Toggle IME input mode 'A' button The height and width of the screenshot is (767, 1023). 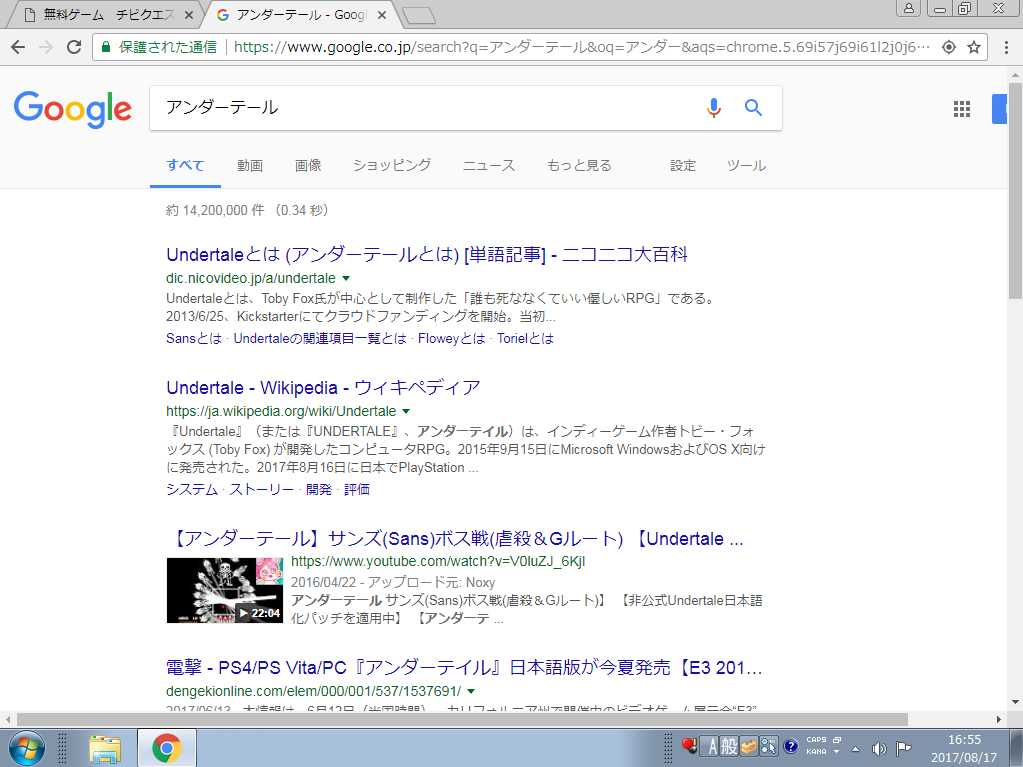tap(714, 746)
